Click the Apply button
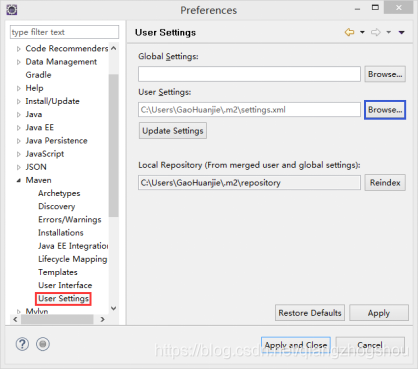The image size is (418, 369). (x=379, y=313)
